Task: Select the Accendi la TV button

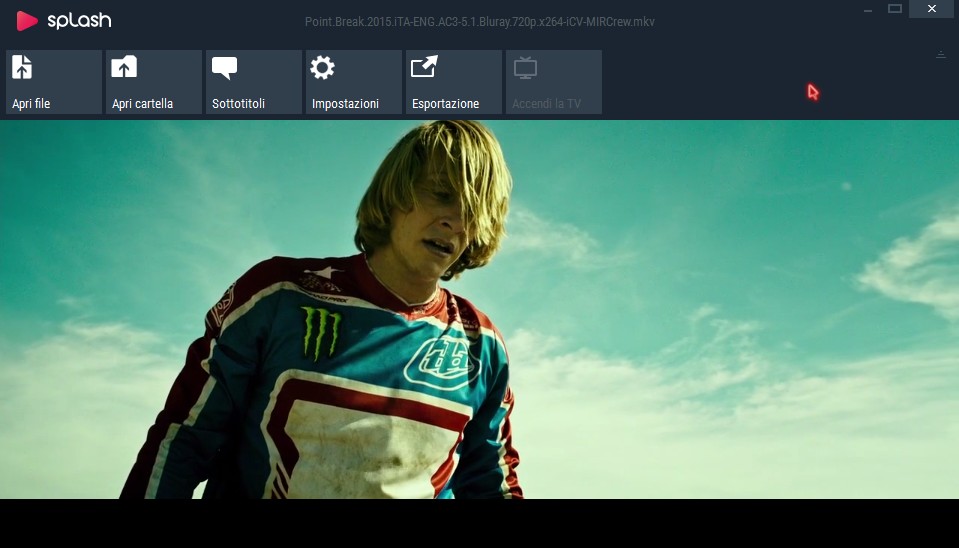Action: [554, 82]
